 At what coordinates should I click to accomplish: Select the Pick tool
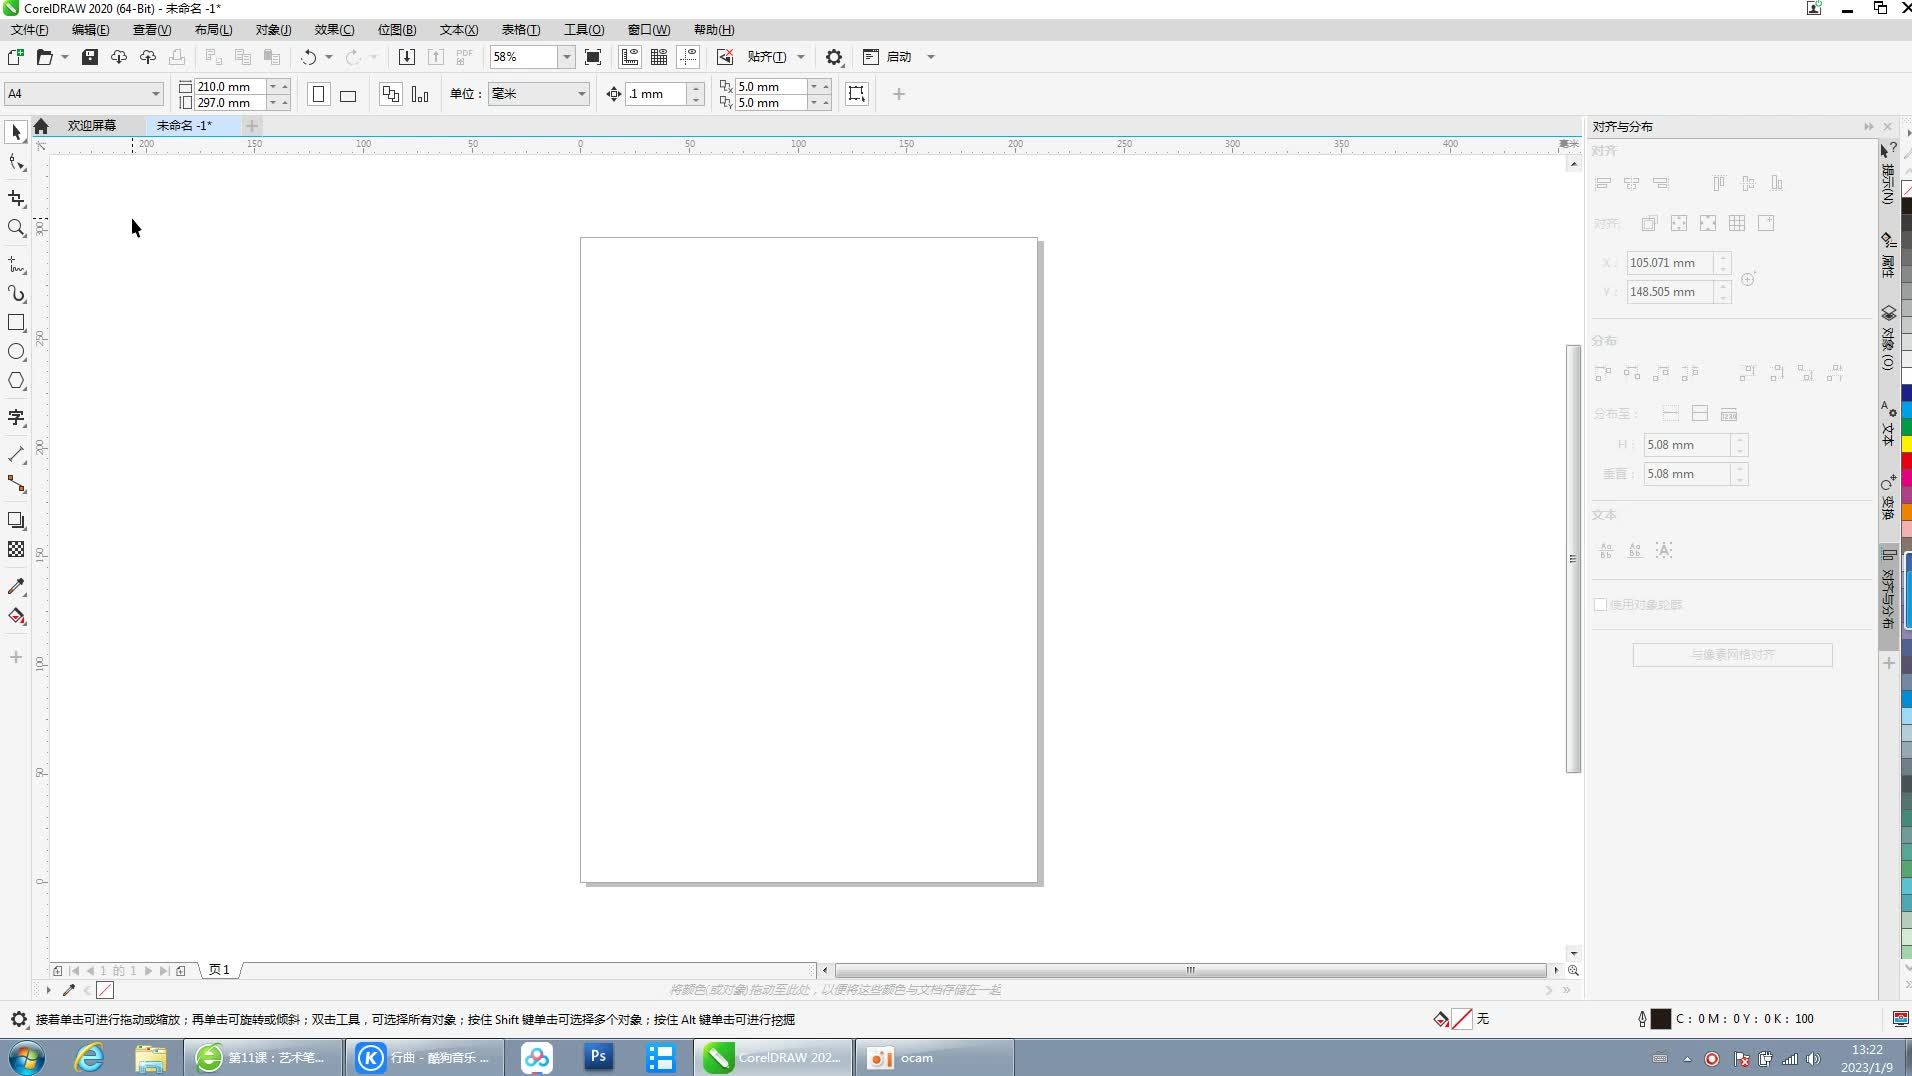coord(15,131)
